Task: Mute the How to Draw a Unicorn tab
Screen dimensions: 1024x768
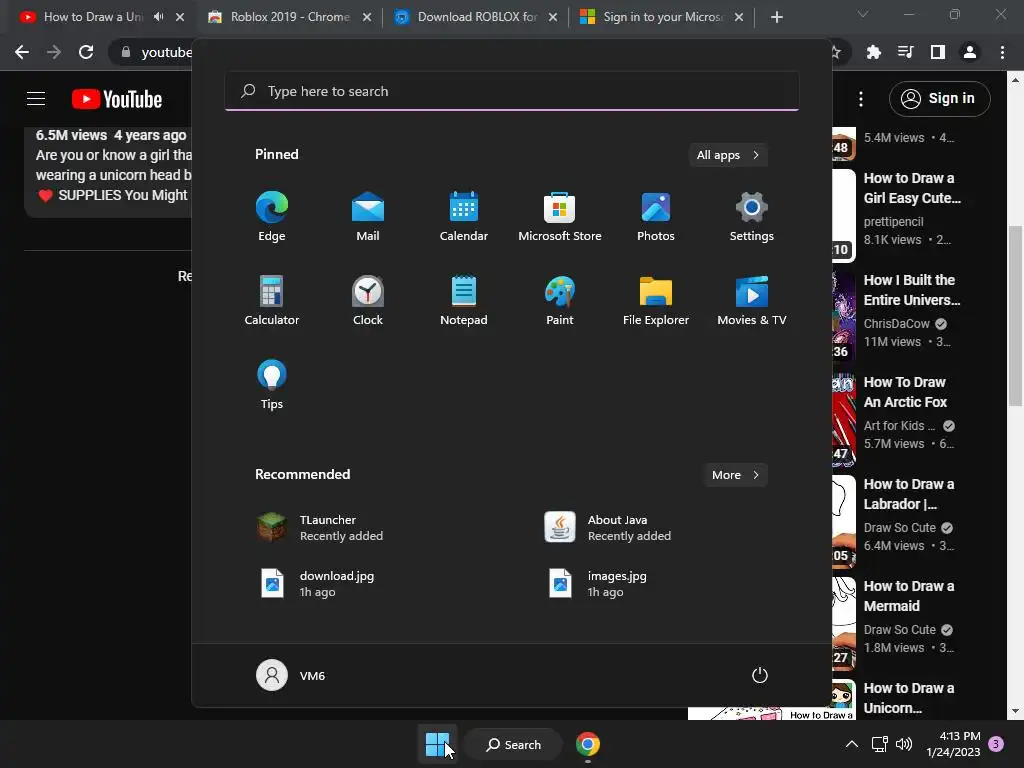Action: [x=159, y=17]
